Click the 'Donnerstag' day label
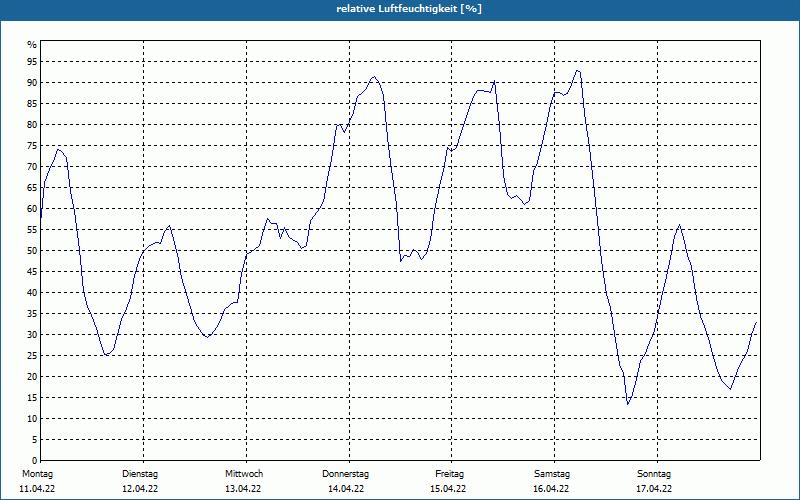 point(345,474)
